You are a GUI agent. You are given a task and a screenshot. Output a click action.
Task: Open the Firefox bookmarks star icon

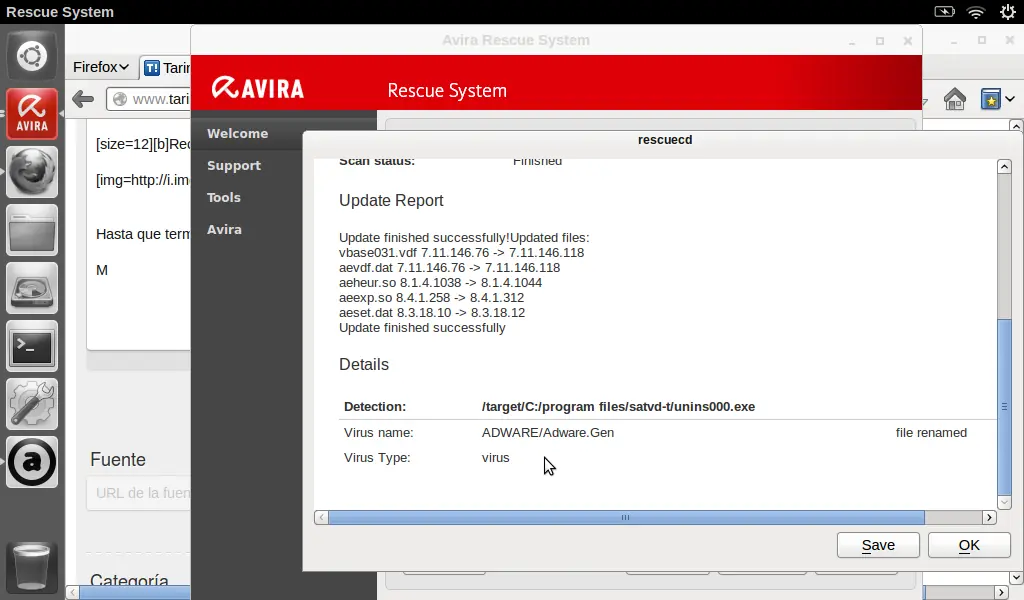pos(991,99)
